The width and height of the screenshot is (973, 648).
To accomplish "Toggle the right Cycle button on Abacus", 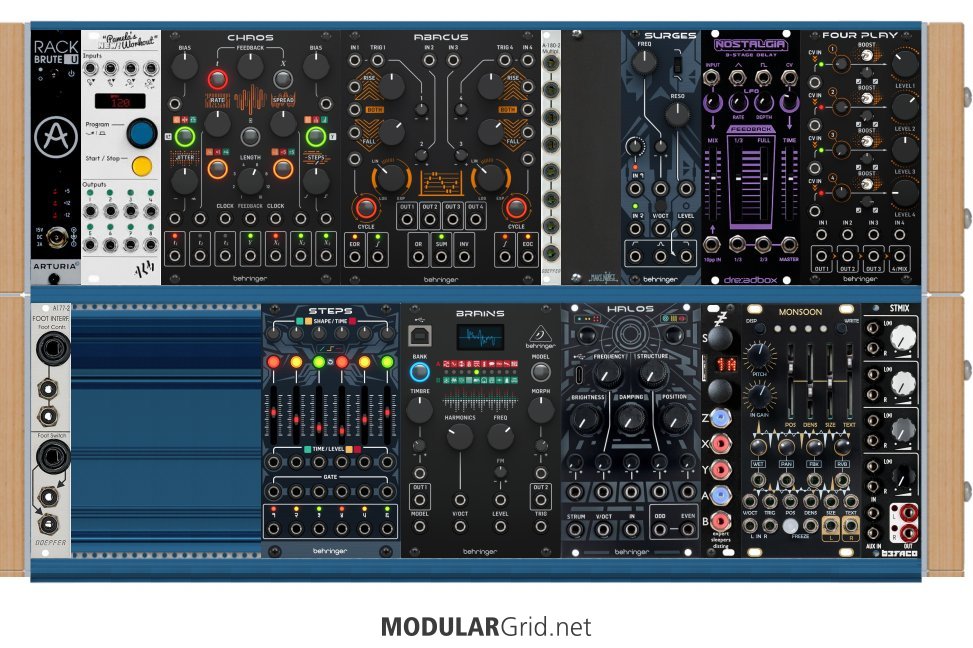I will point(516,209).
